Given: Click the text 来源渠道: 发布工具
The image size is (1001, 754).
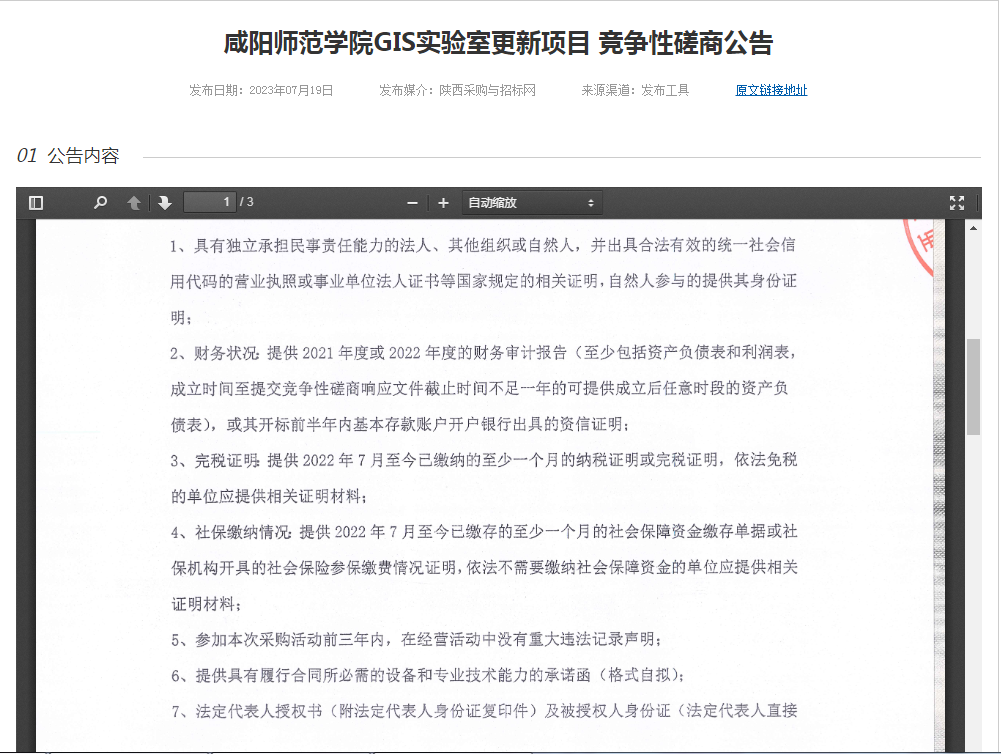Looking at the screenshot, I should pyautogui.click(x=635, y=91).
